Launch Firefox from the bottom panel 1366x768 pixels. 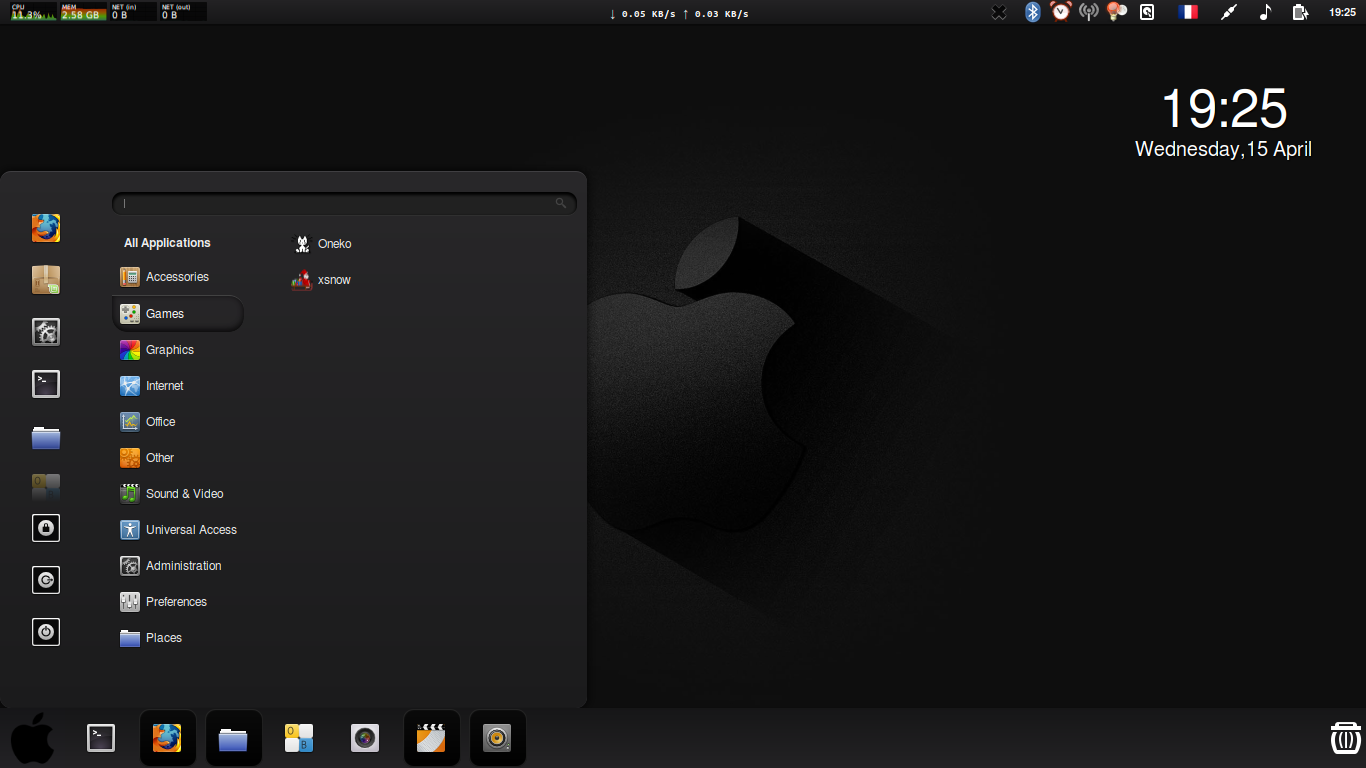click(x=167, y=738)
